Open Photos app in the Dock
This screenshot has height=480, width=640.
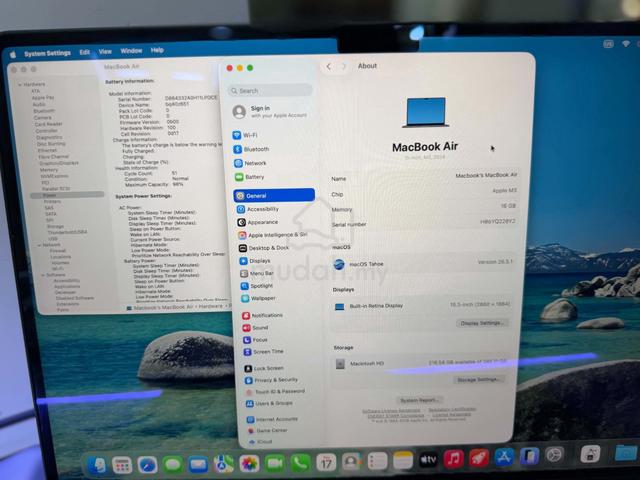click(x=249, y=463)
